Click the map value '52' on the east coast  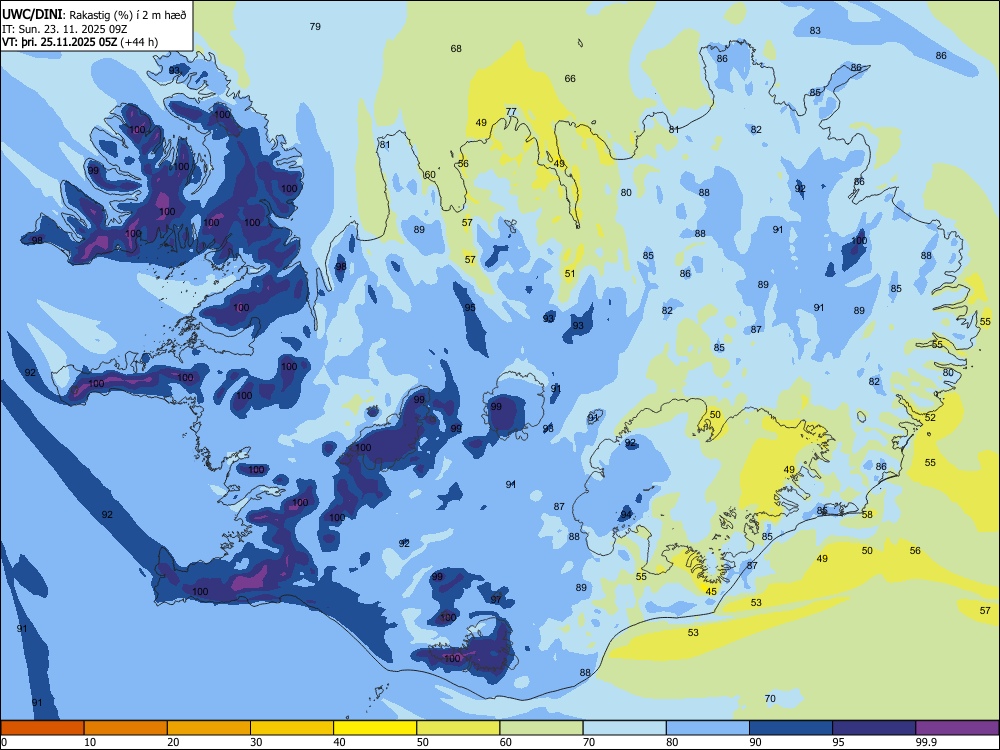coord(930,418)
